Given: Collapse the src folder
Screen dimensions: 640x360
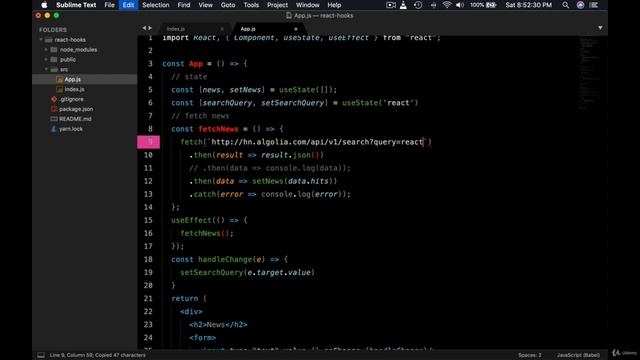Looking at the screenshot, I should [46, 69].
